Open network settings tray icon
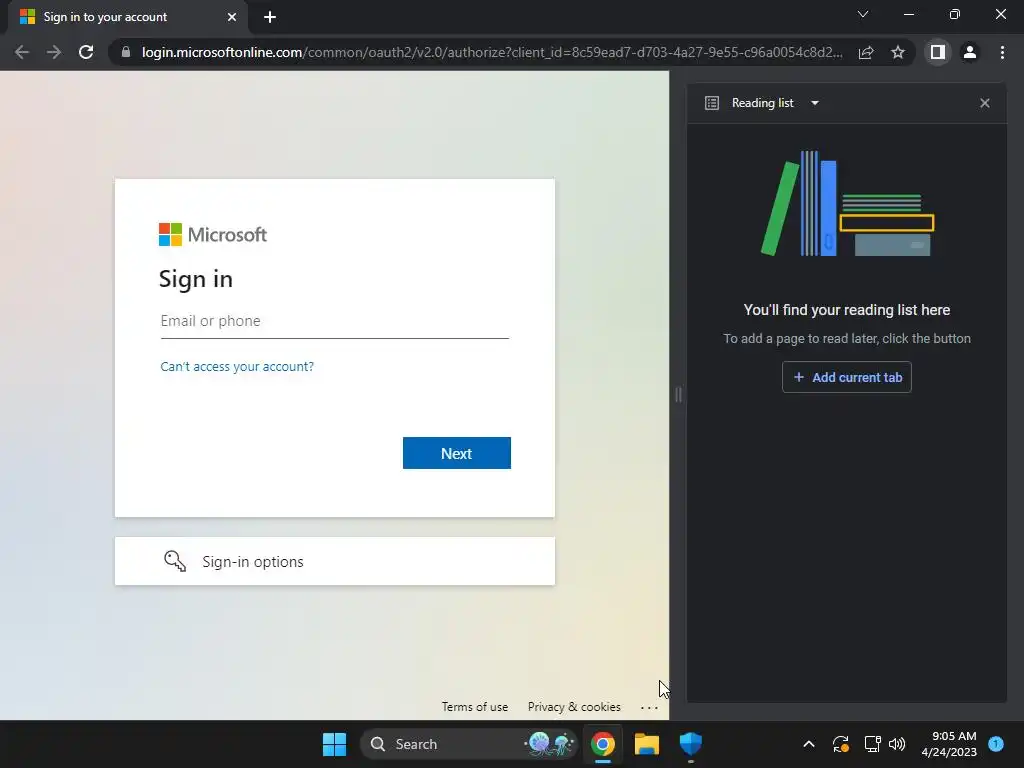The height and width of the screenshot is (768, 1024). point(872,744)
